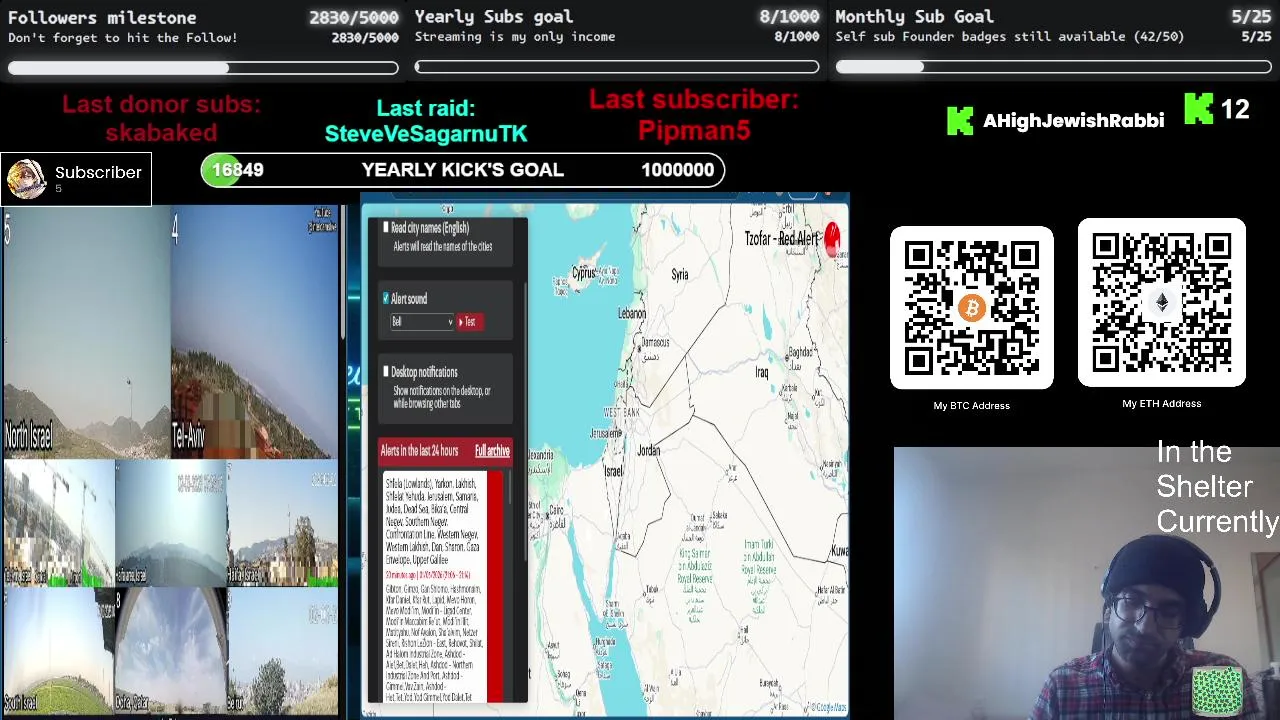
Task: Click the green dice cup icon
Action: point(1217,691)
